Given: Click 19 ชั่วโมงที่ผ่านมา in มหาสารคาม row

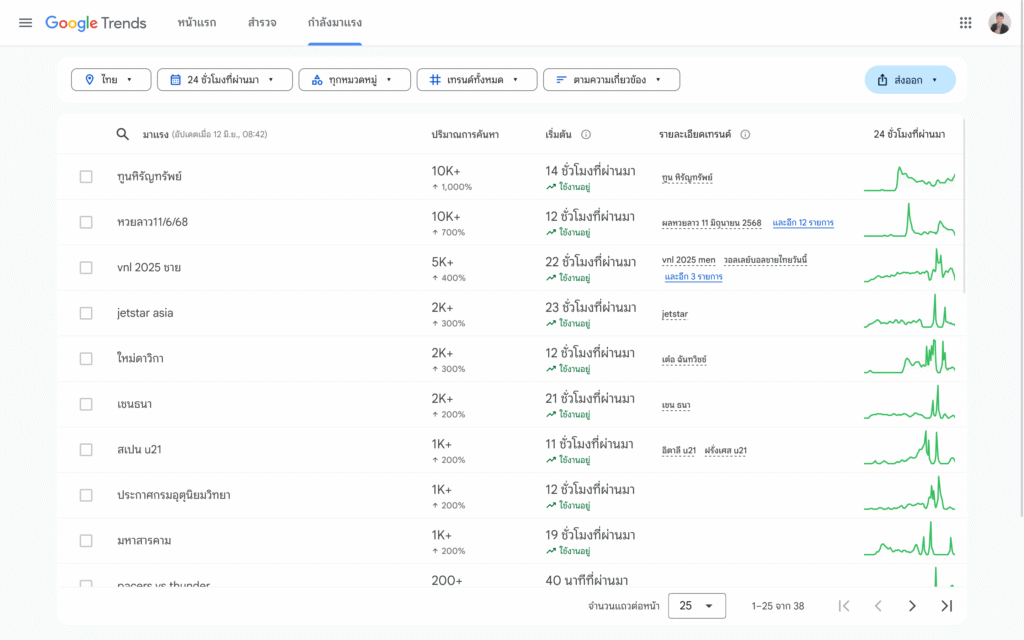Looking at the screenshot, I should 590,536.
